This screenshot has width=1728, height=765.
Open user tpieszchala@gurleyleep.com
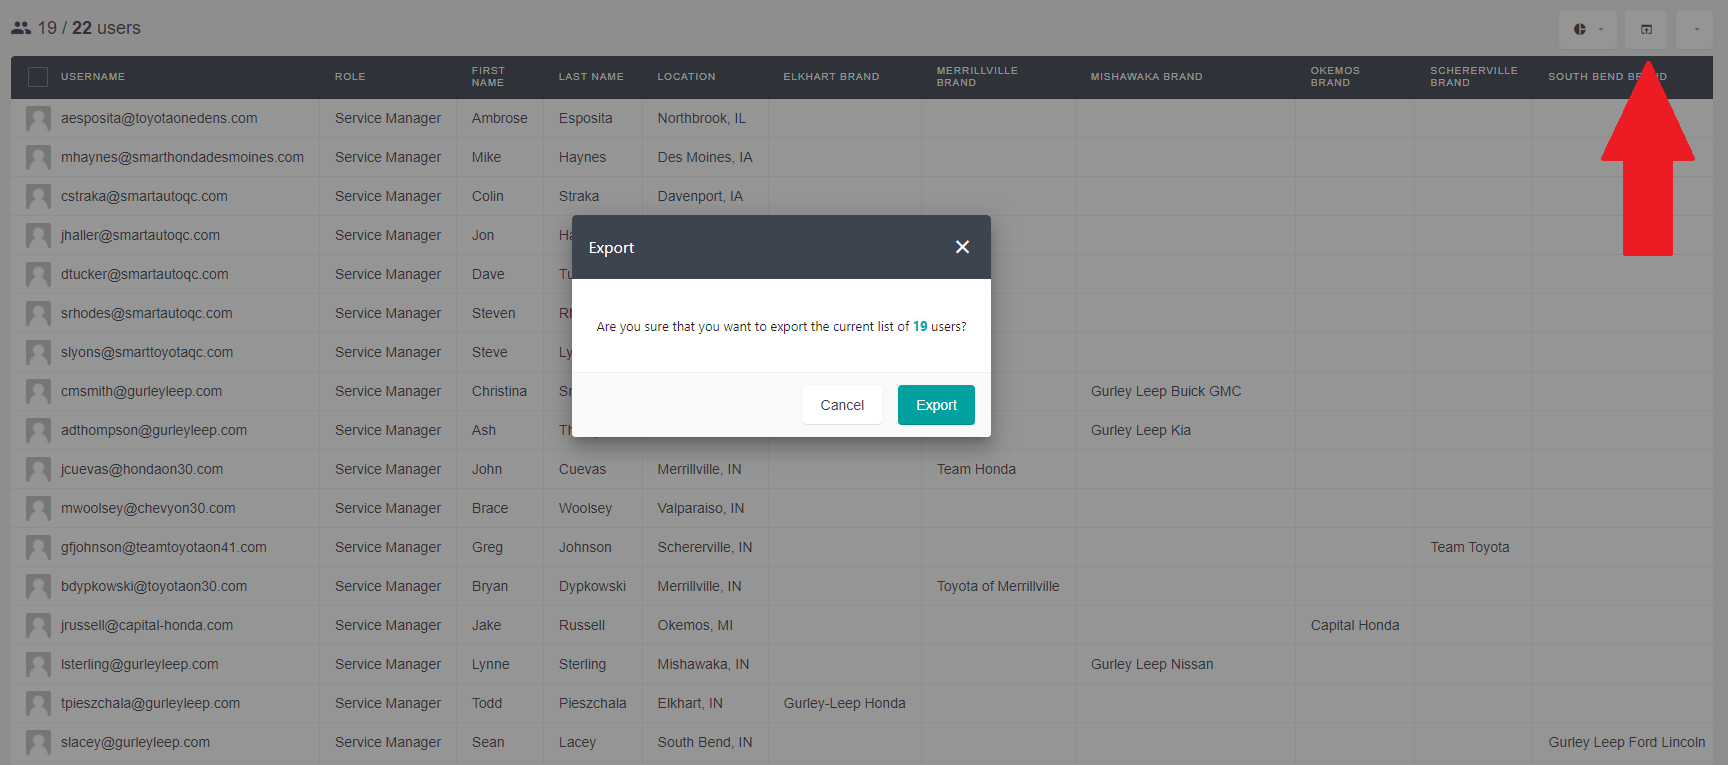click(150, 704)
